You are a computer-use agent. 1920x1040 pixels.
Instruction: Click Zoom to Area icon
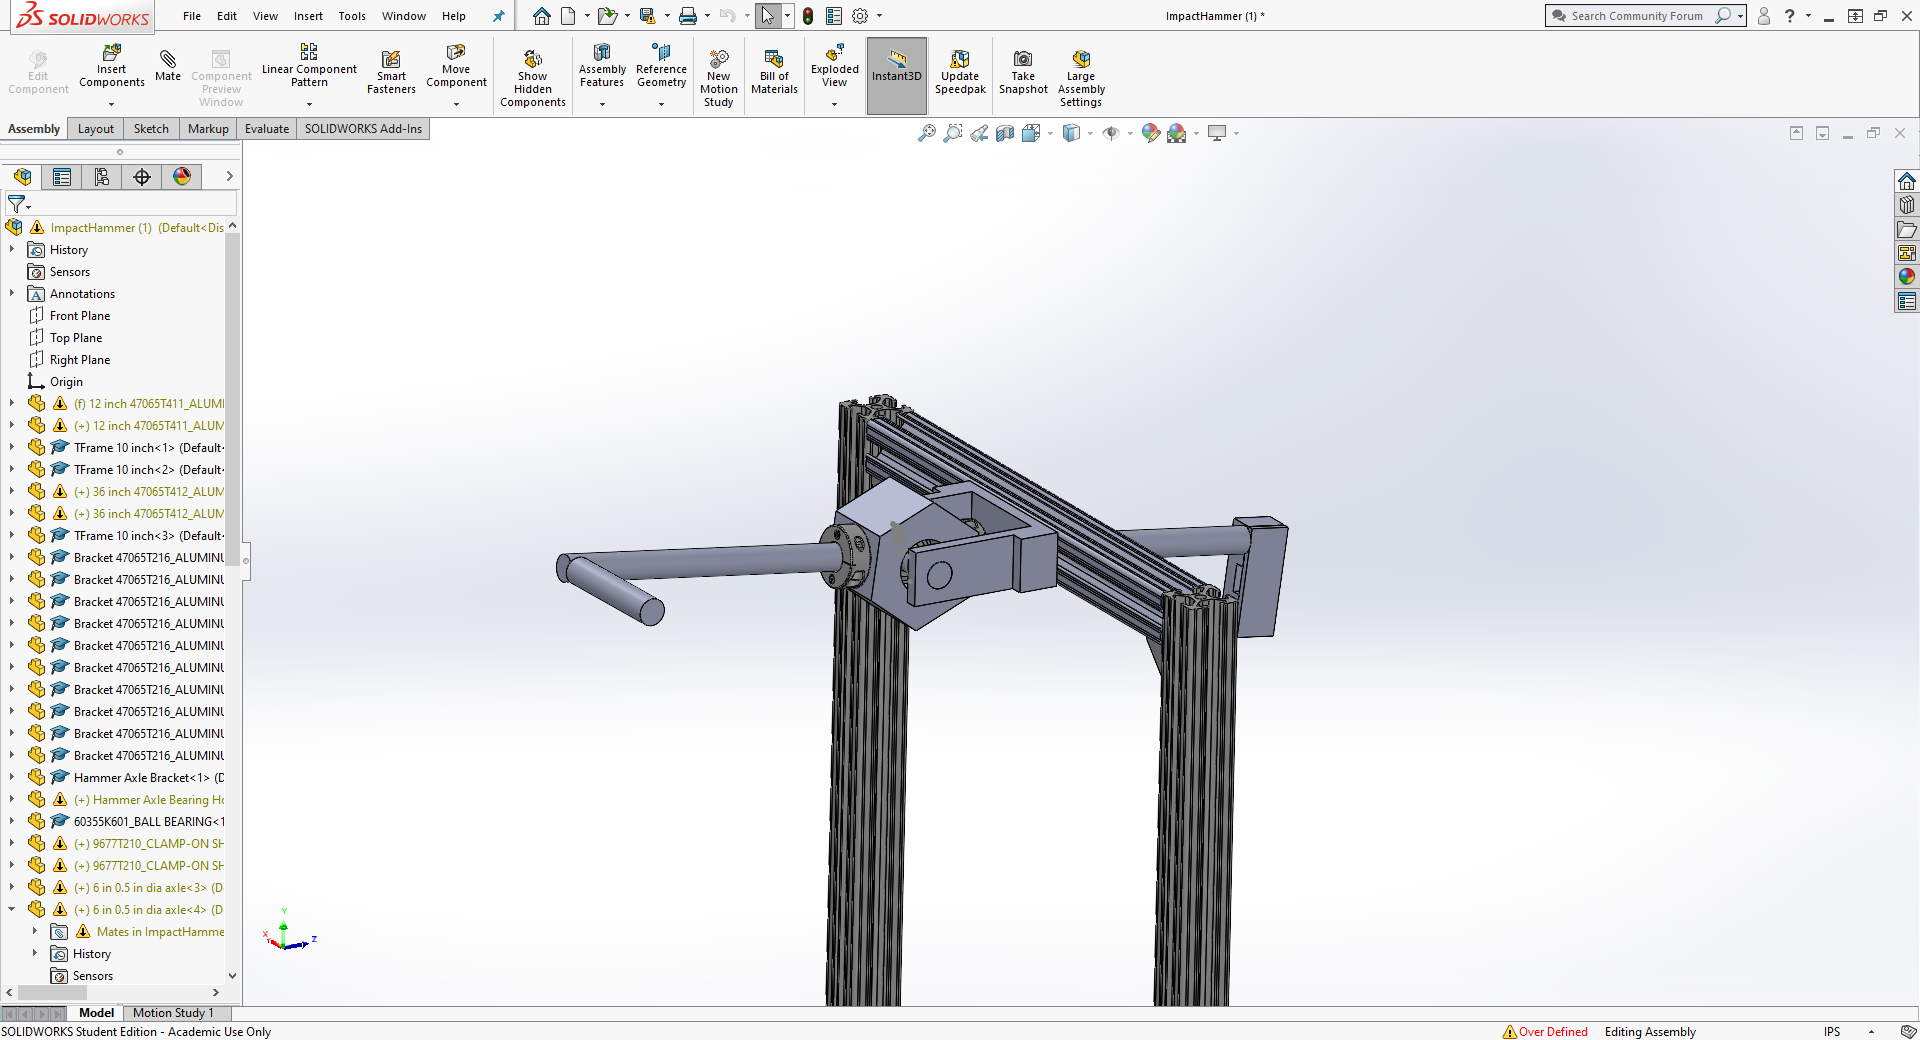click(953, 133)
